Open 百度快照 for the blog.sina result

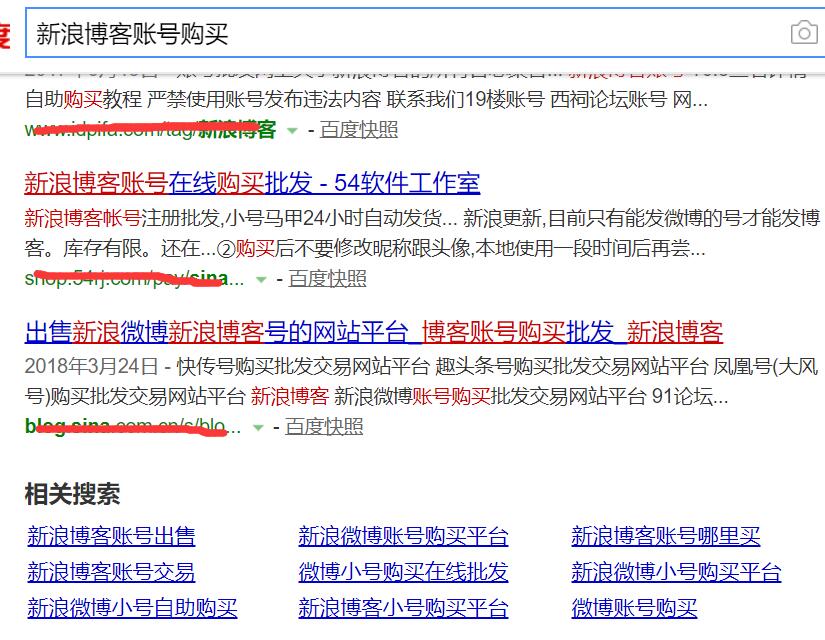[324, 426]
